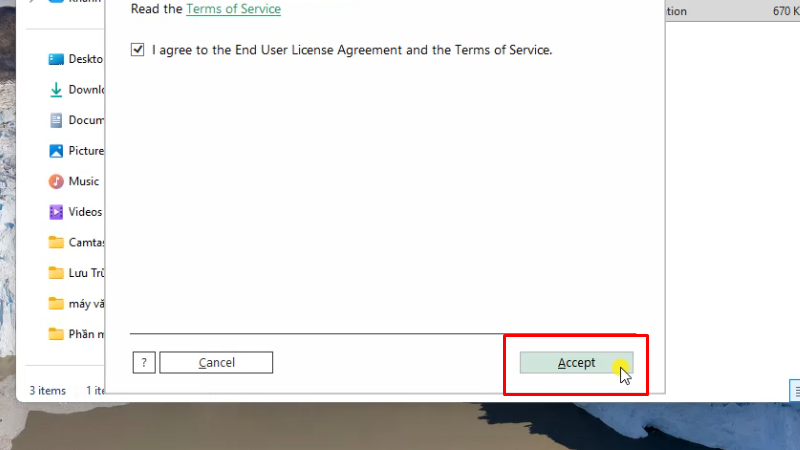Accept the license agreement
Viewport: 800px width, 450px height.
(577, 363)
